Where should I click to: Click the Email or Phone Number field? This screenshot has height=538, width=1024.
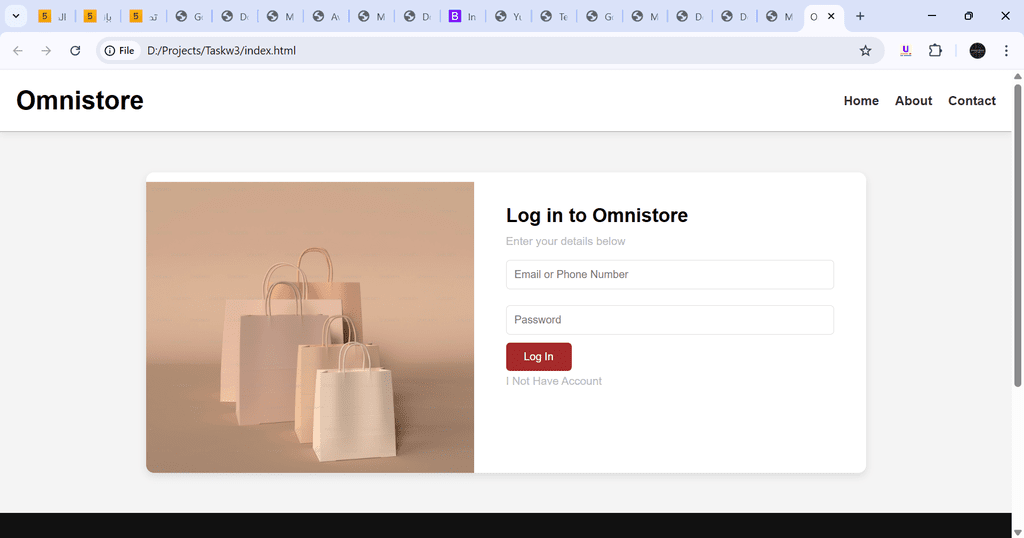coord(669,274)
